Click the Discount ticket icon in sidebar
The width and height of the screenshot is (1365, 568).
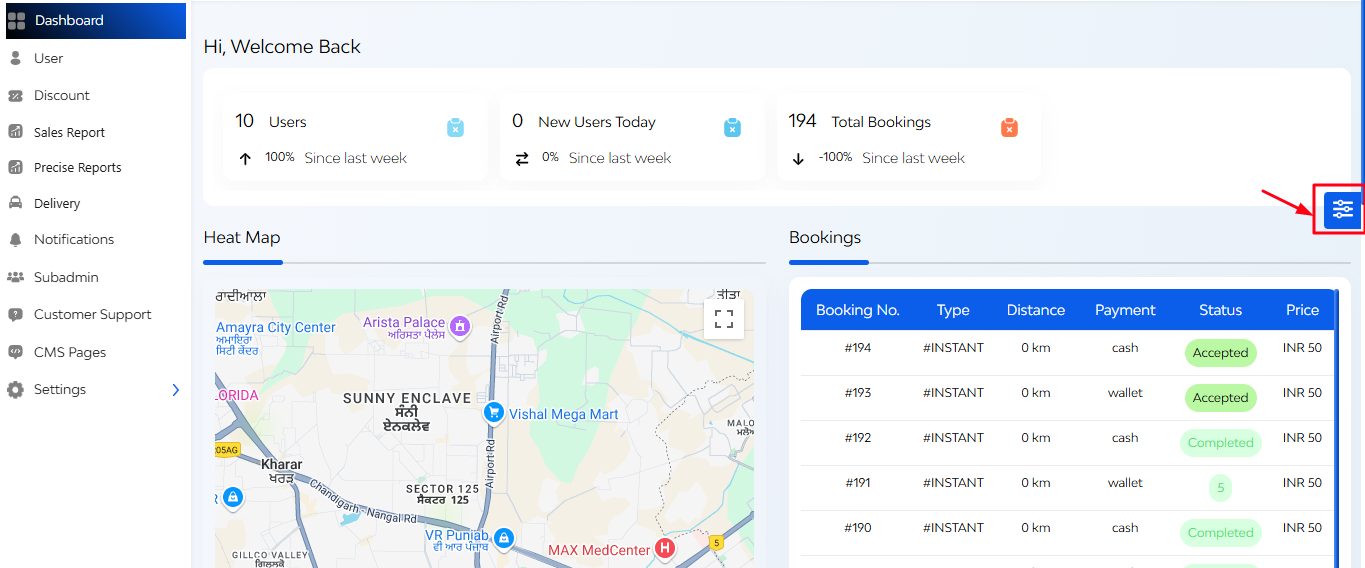[15, 96]
